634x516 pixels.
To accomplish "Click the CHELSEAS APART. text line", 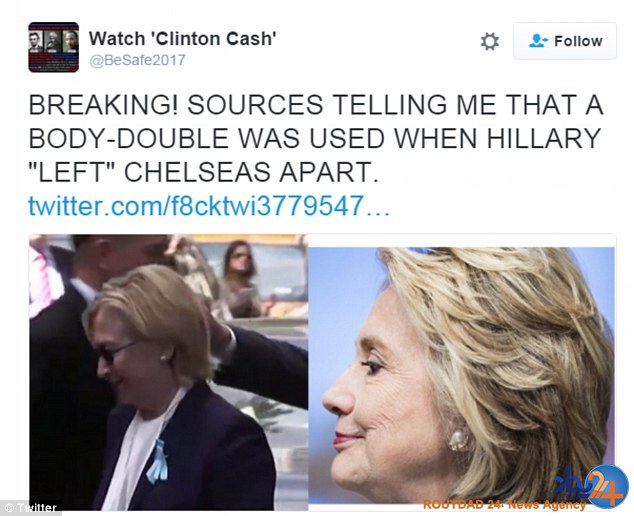I will tap(251, 172).
